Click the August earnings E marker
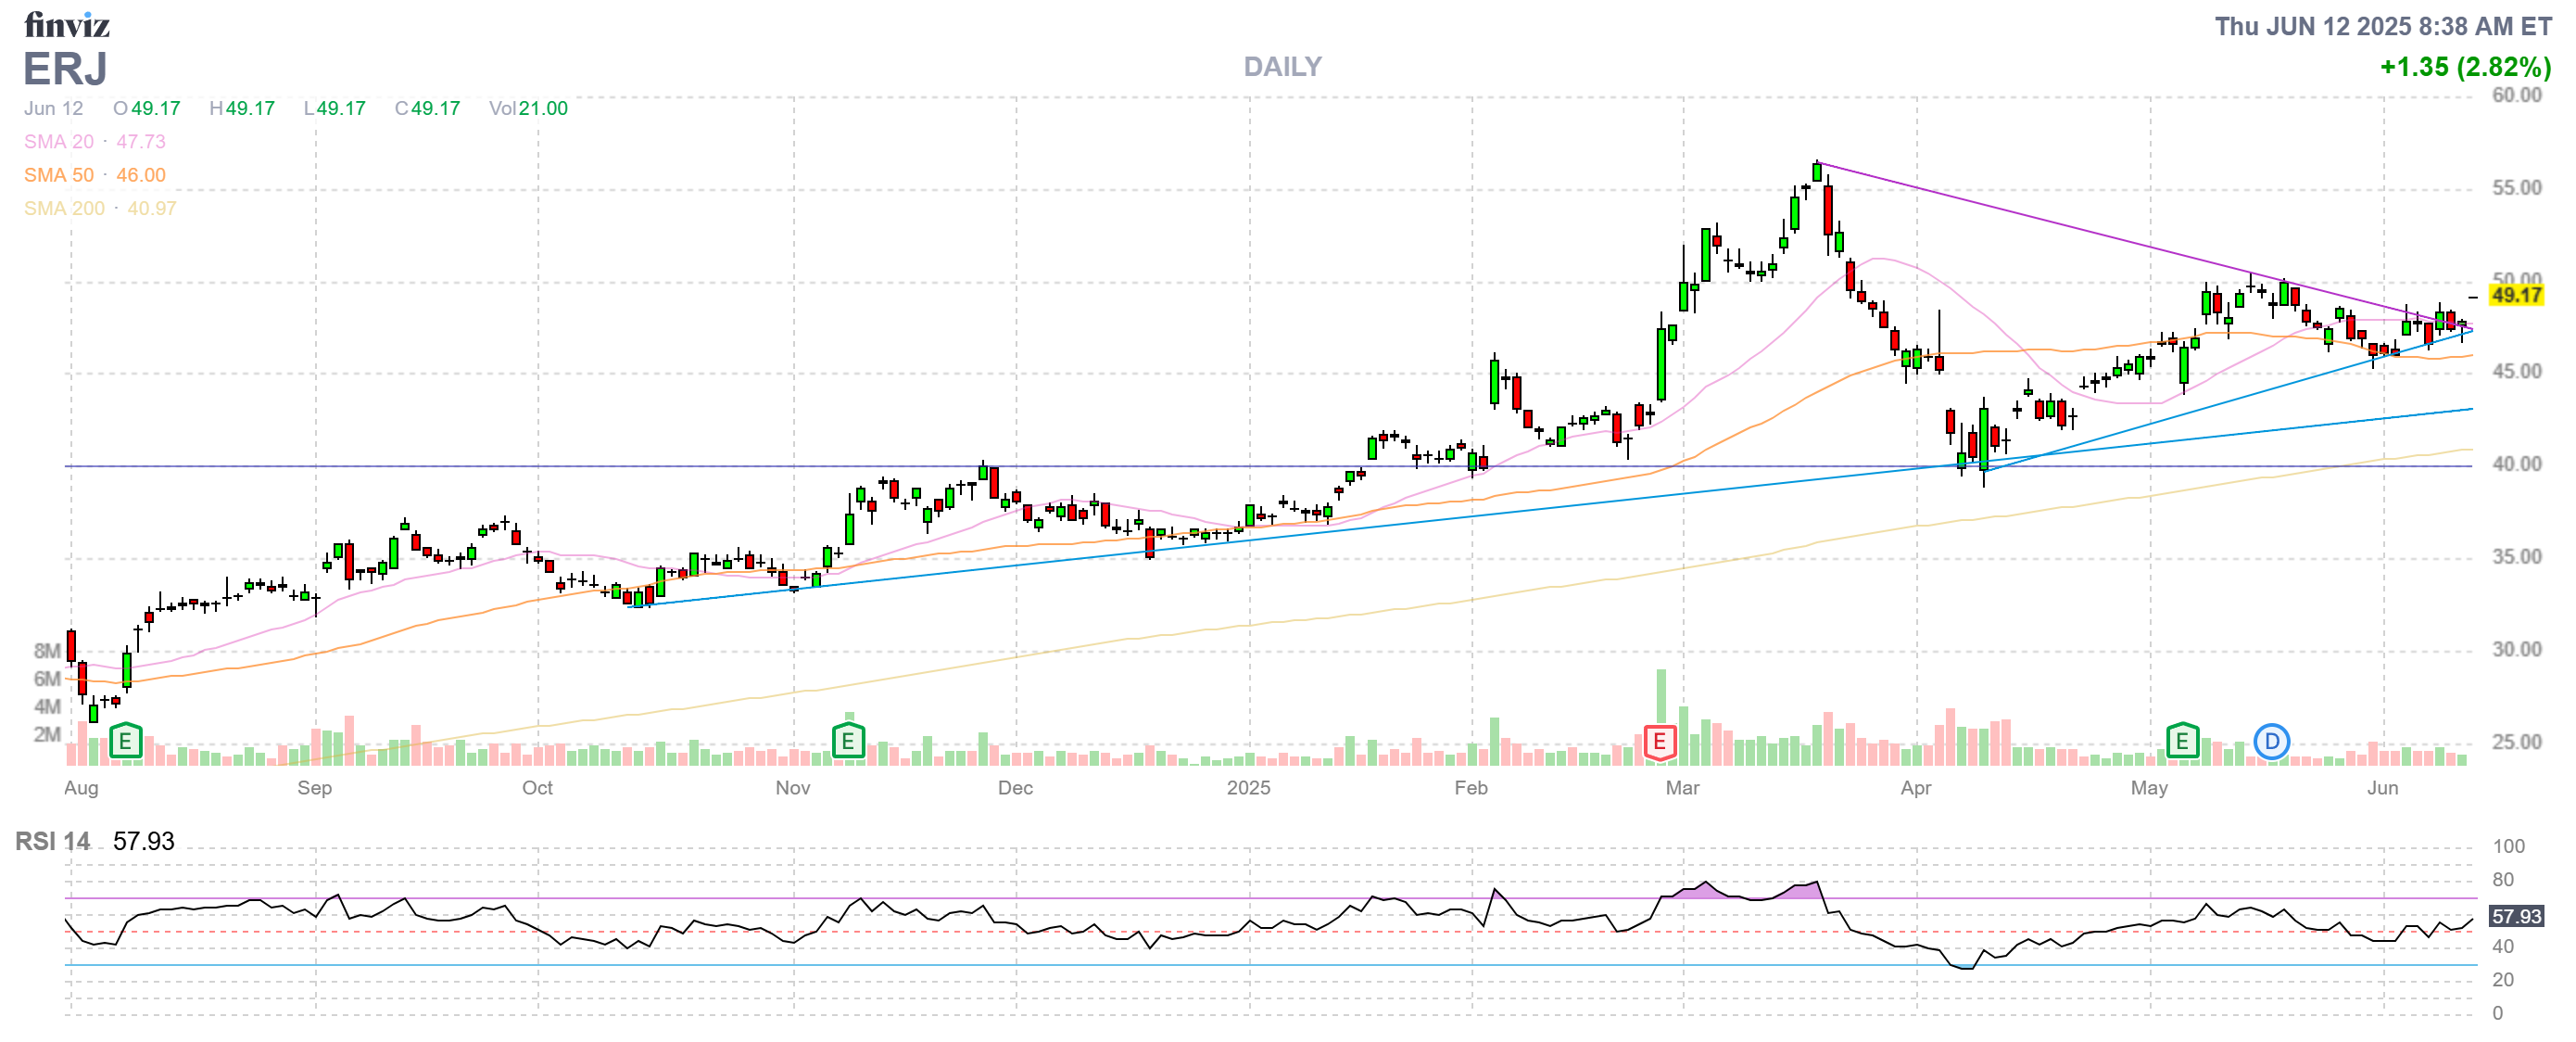The width and height of the screenshot is (2576, 1042). pos(125,742)
